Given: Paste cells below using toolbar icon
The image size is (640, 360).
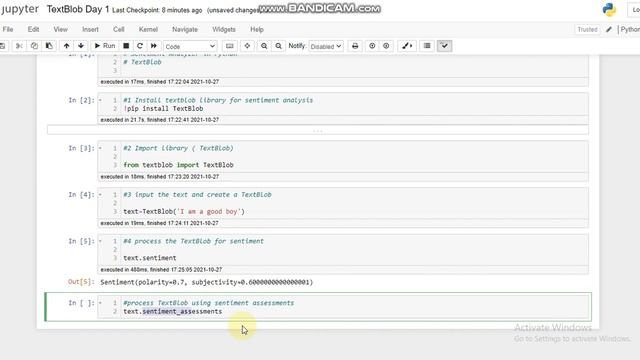Looking at the screenshot, I should pyautogui.click(x=49, y=46).
